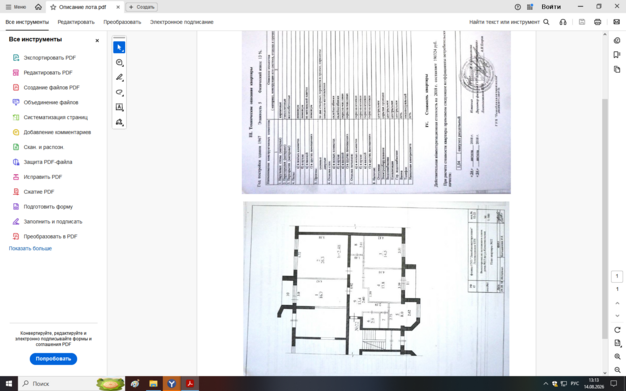Open Объединение файлов tool
The image size is (626, 391).
pyautogui.click(x=51, y=102)
